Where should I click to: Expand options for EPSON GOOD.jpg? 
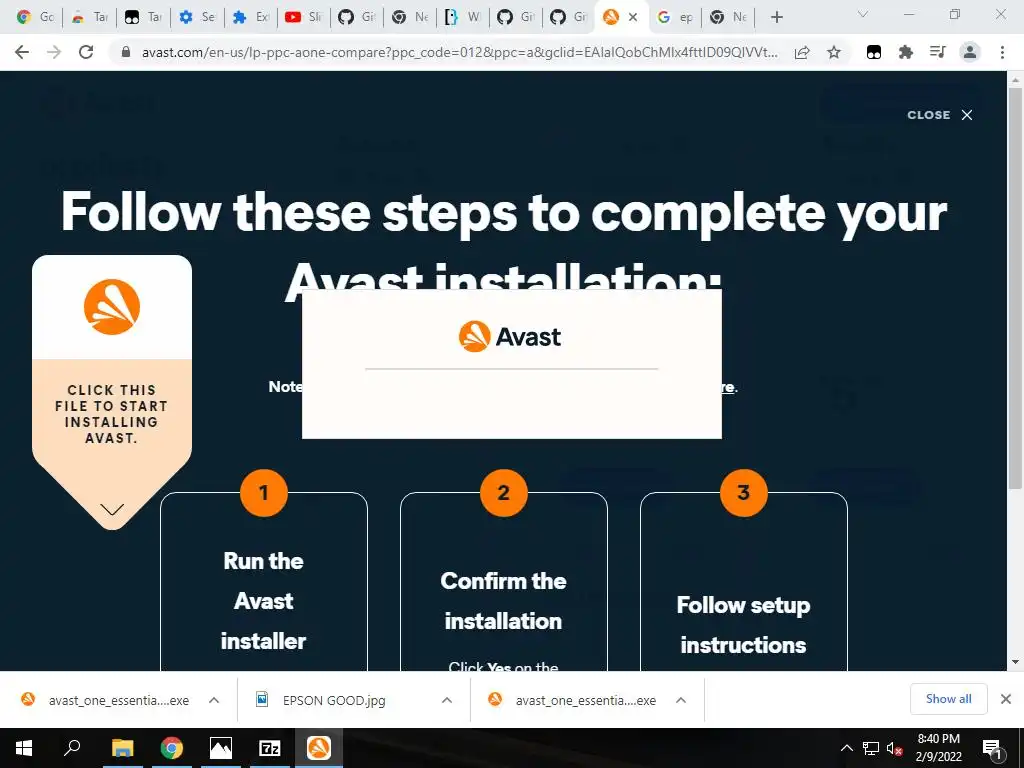447,700
